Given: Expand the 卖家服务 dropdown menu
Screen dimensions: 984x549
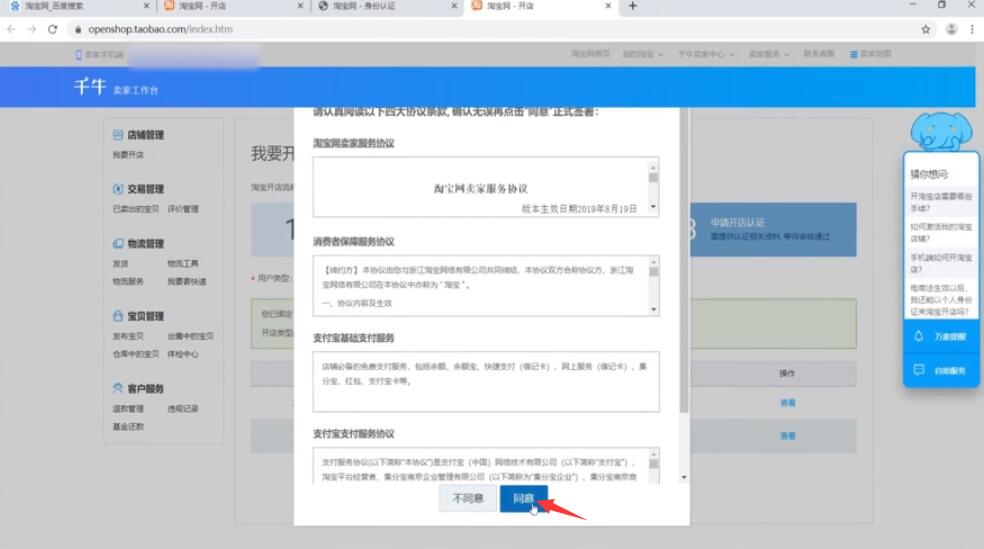Looking at the screenshot, I should (770, 54).
